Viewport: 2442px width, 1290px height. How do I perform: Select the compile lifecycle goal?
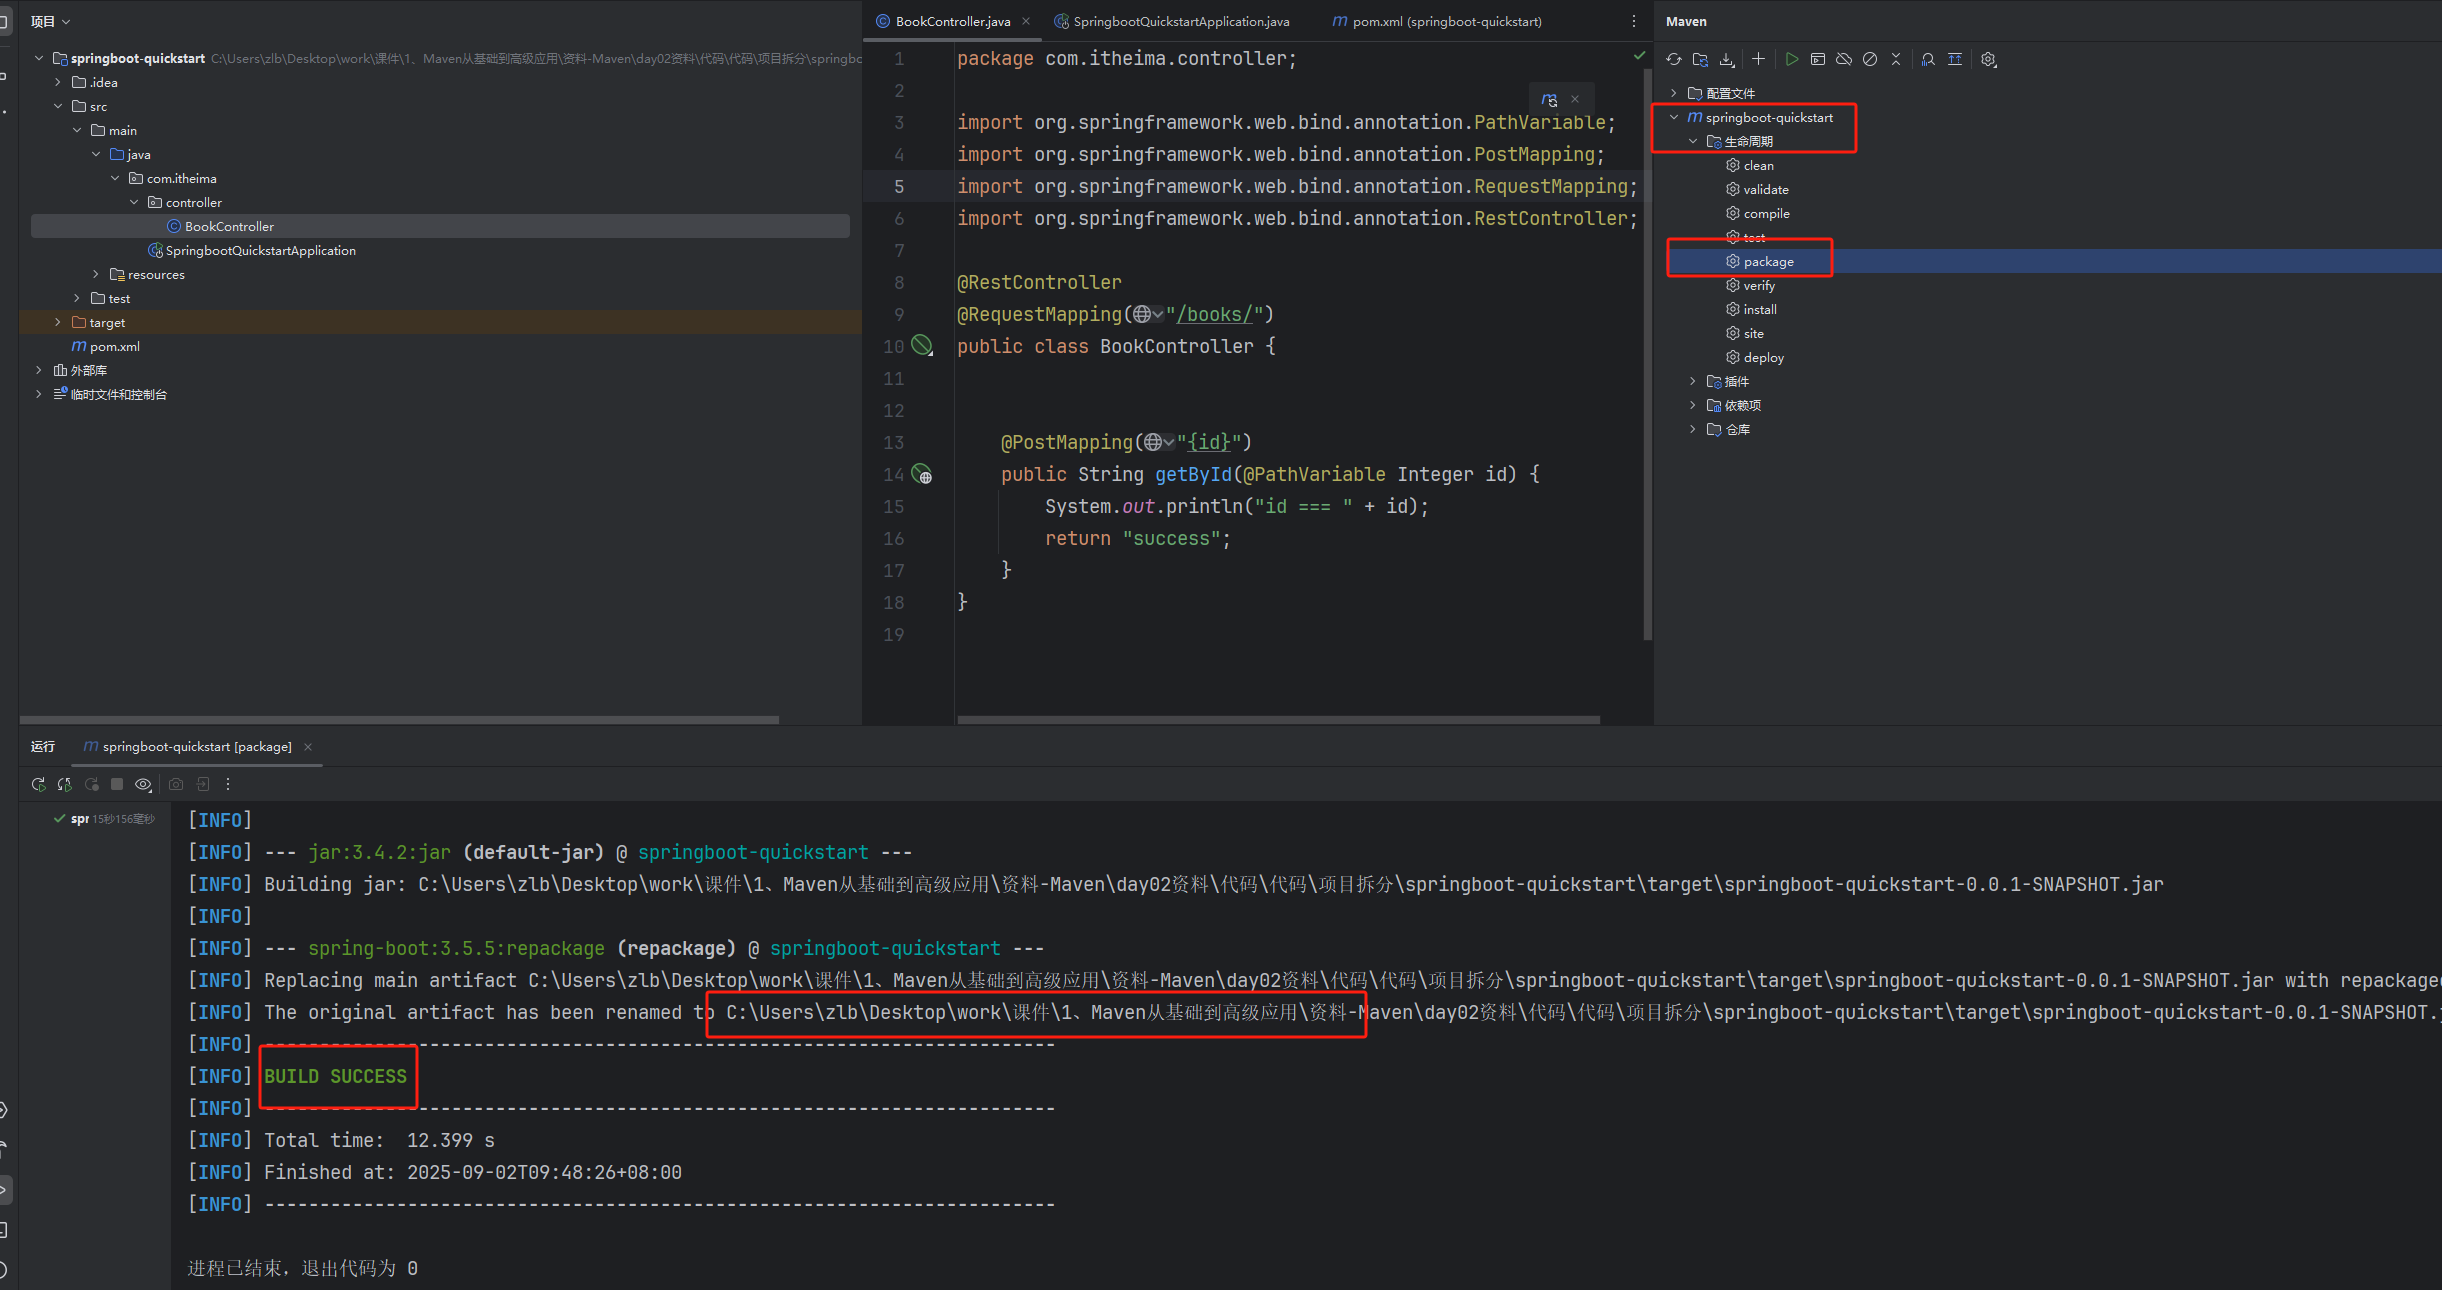[x=1757, y=213]
